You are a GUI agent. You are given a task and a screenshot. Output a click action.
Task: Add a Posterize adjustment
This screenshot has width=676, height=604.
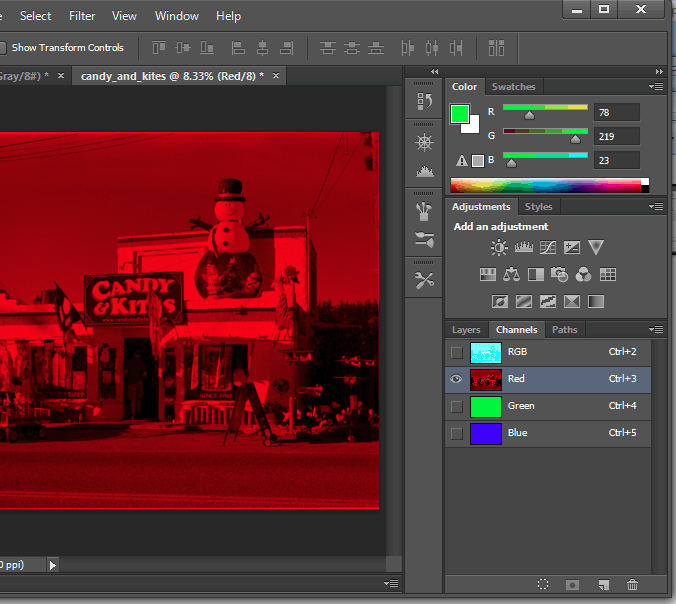click(x=524, y=301)
